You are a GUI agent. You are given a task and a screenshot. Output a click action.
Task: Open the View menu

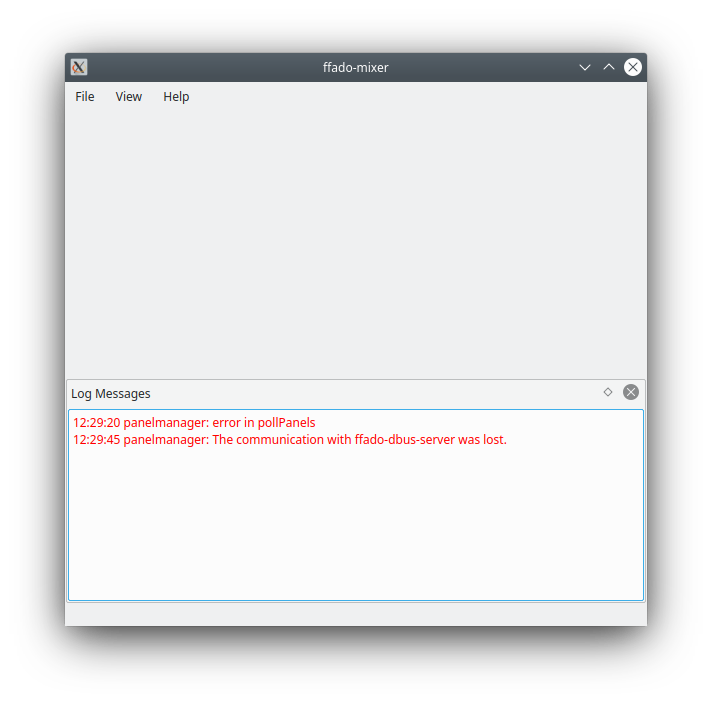tap(129, 97)
